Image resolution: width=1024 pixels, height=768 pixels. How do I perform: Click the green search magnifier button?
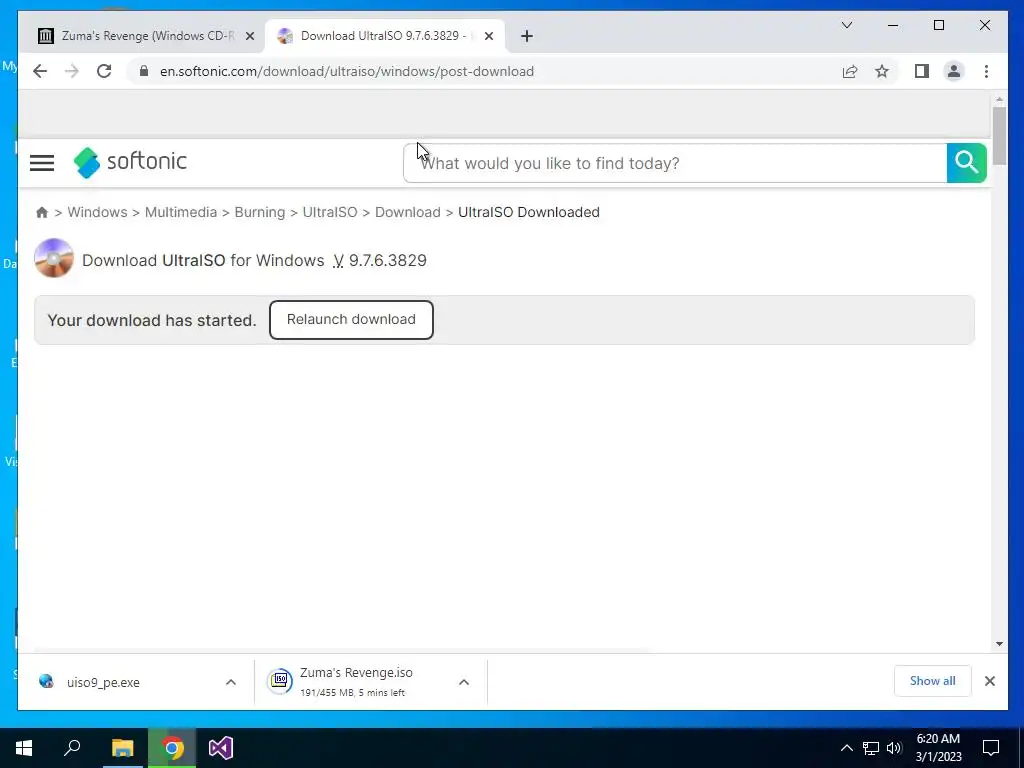click(966, 163)
